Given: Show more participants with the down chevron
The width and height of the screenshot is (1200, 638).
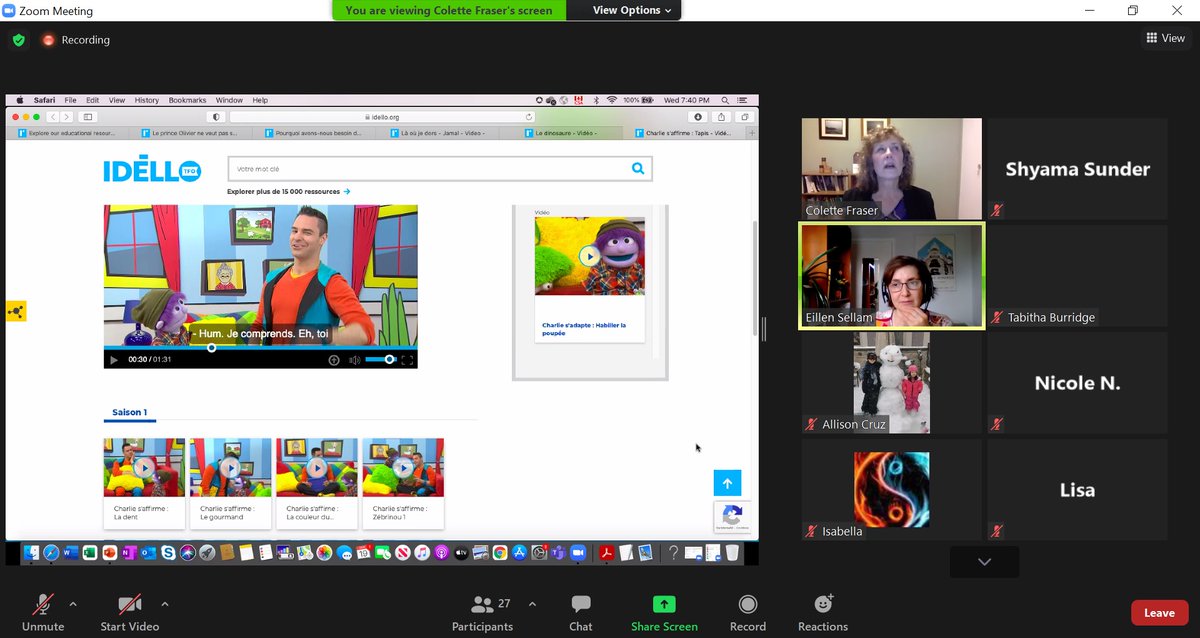Looking at the screenshot, I should [984, 562].
